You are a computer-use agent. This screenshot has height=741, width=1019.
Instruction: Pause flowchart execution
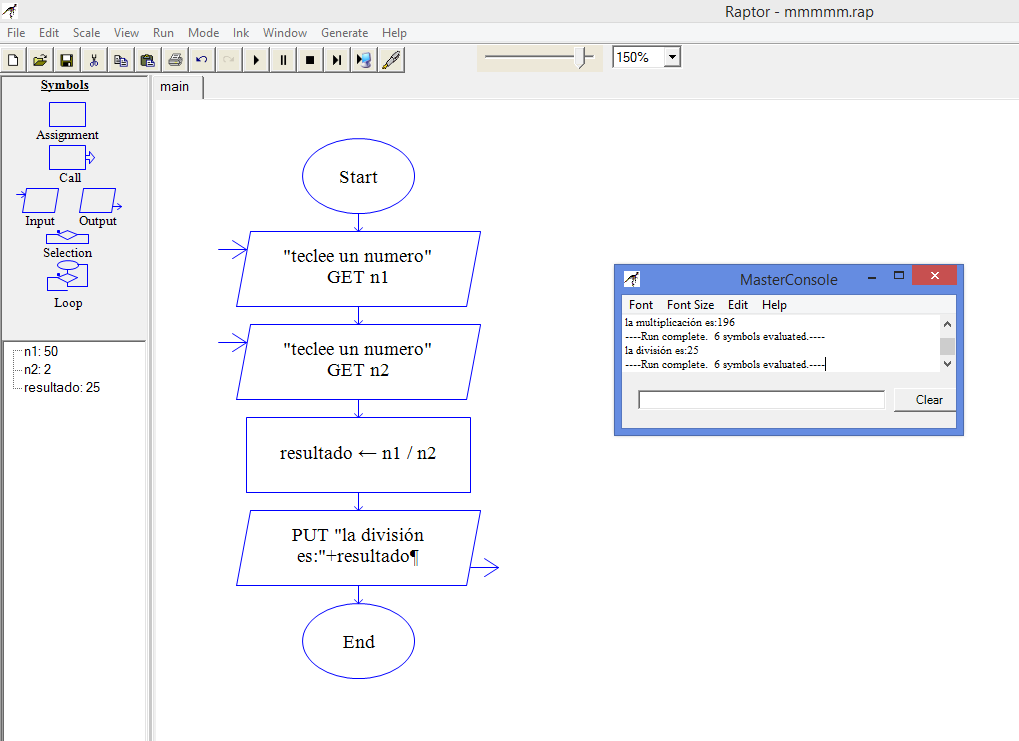tap(283, 59)
